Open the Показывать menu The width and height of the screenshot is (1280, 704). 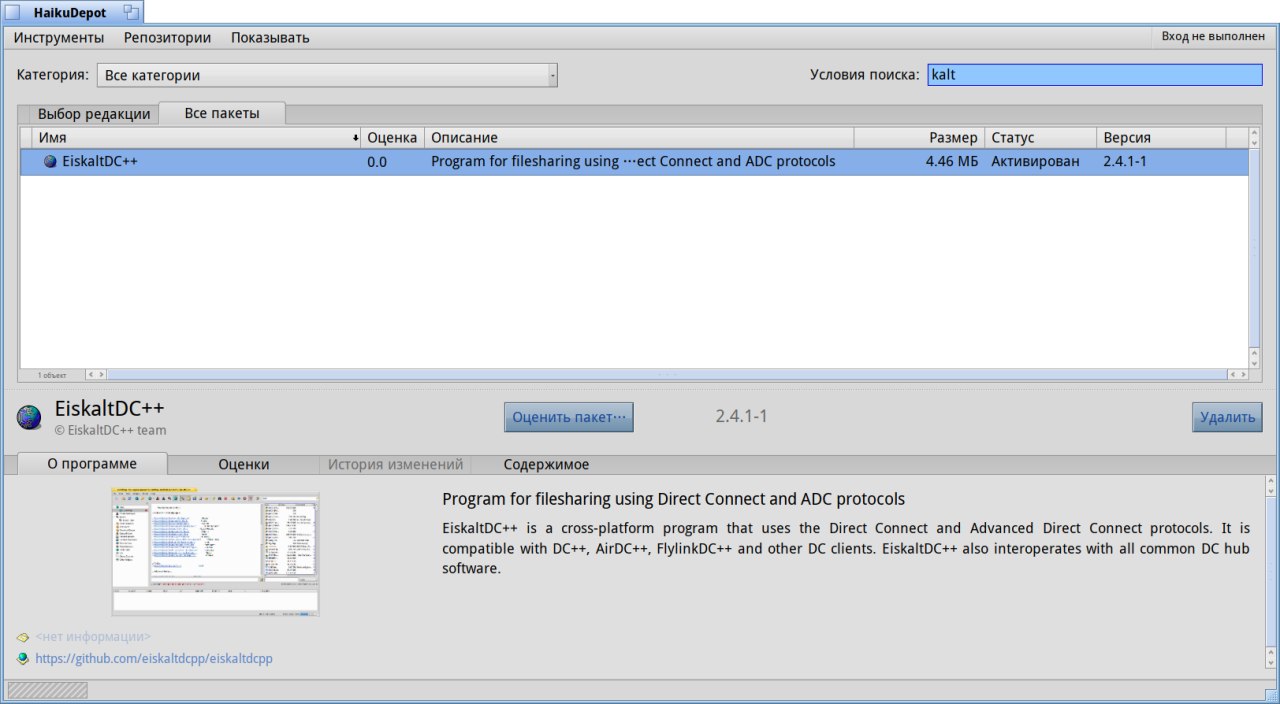(270, 38)
